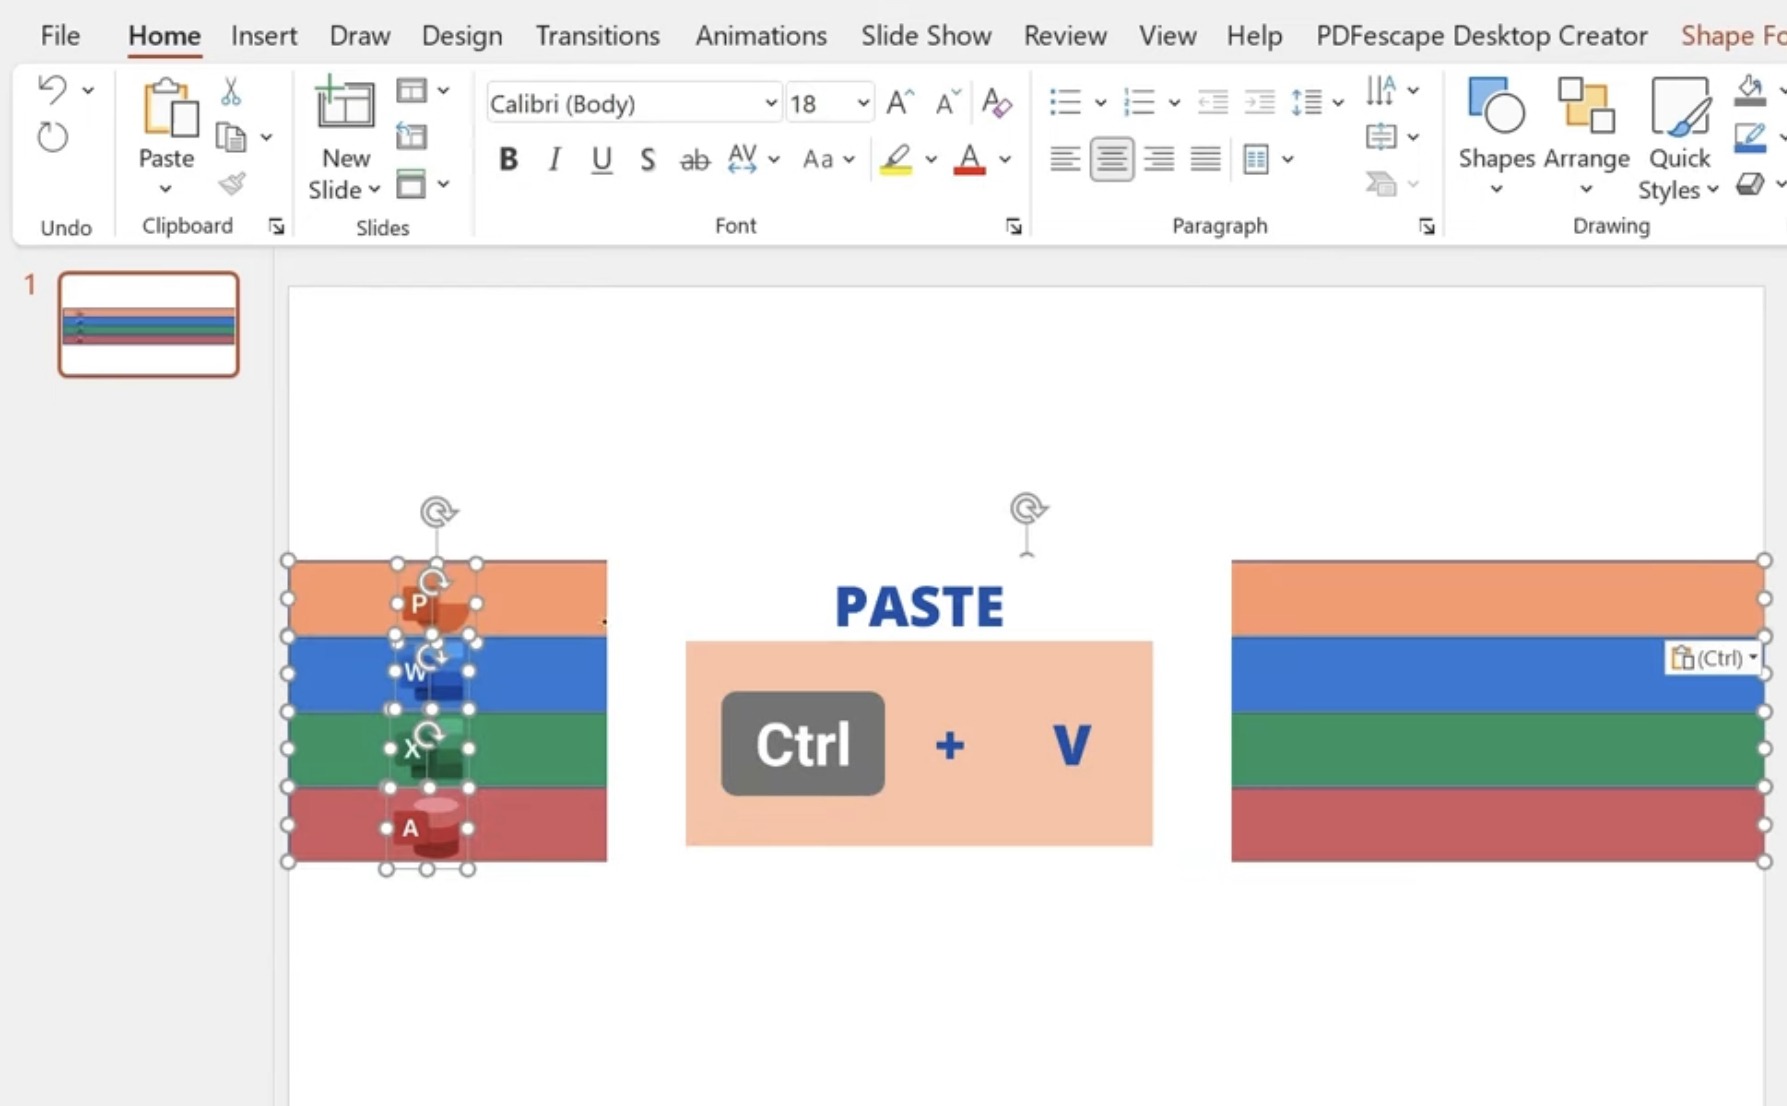The width and height of the screenshot is (1787, 1106).
Task: Open the font color palette arrow
Action: [x=1005, y=160]
